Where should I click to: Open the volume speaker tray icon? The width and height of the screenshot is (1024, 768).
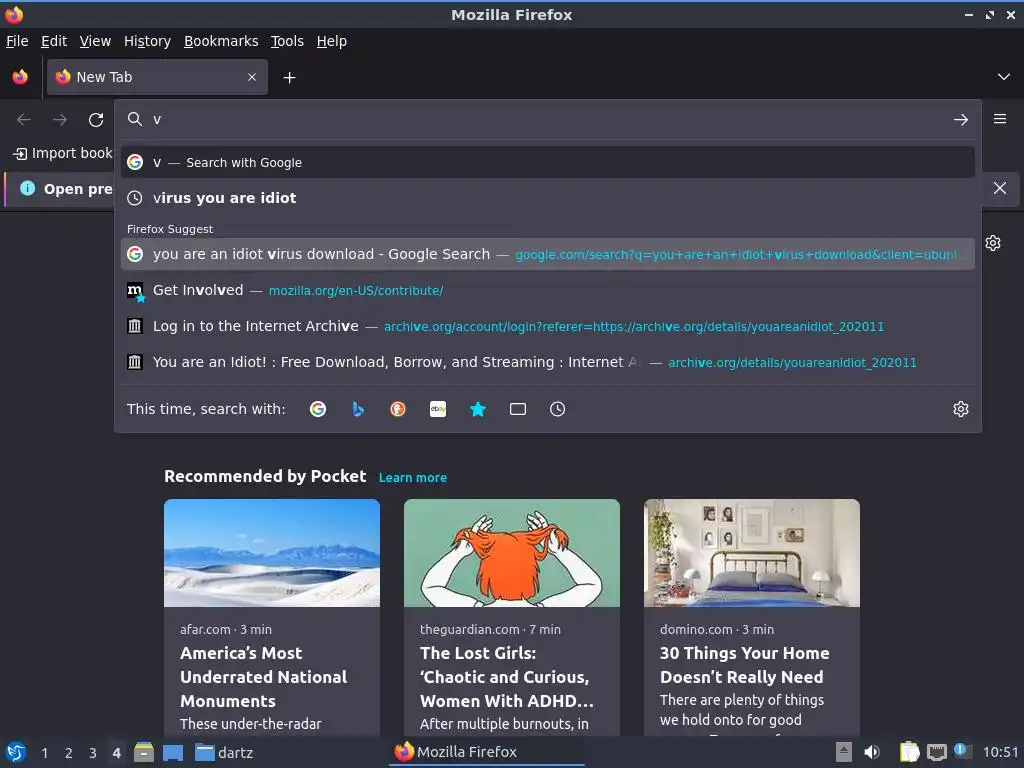point(871,752)
